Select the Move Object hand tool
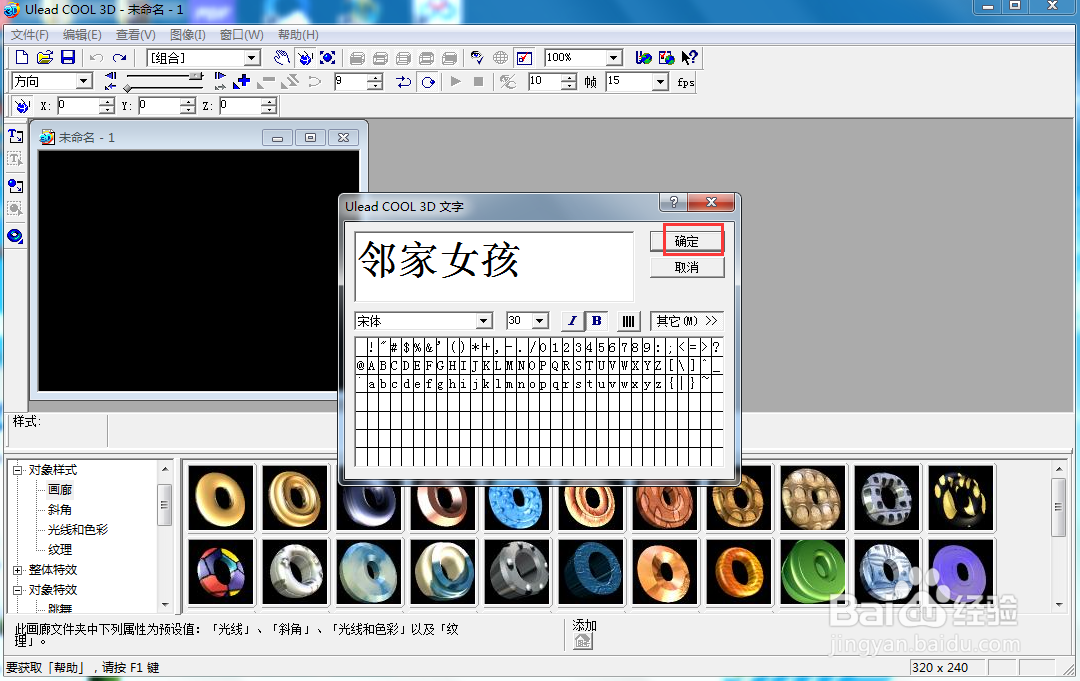Viewport: 1080px width, 681px height. tap(282, 58)
